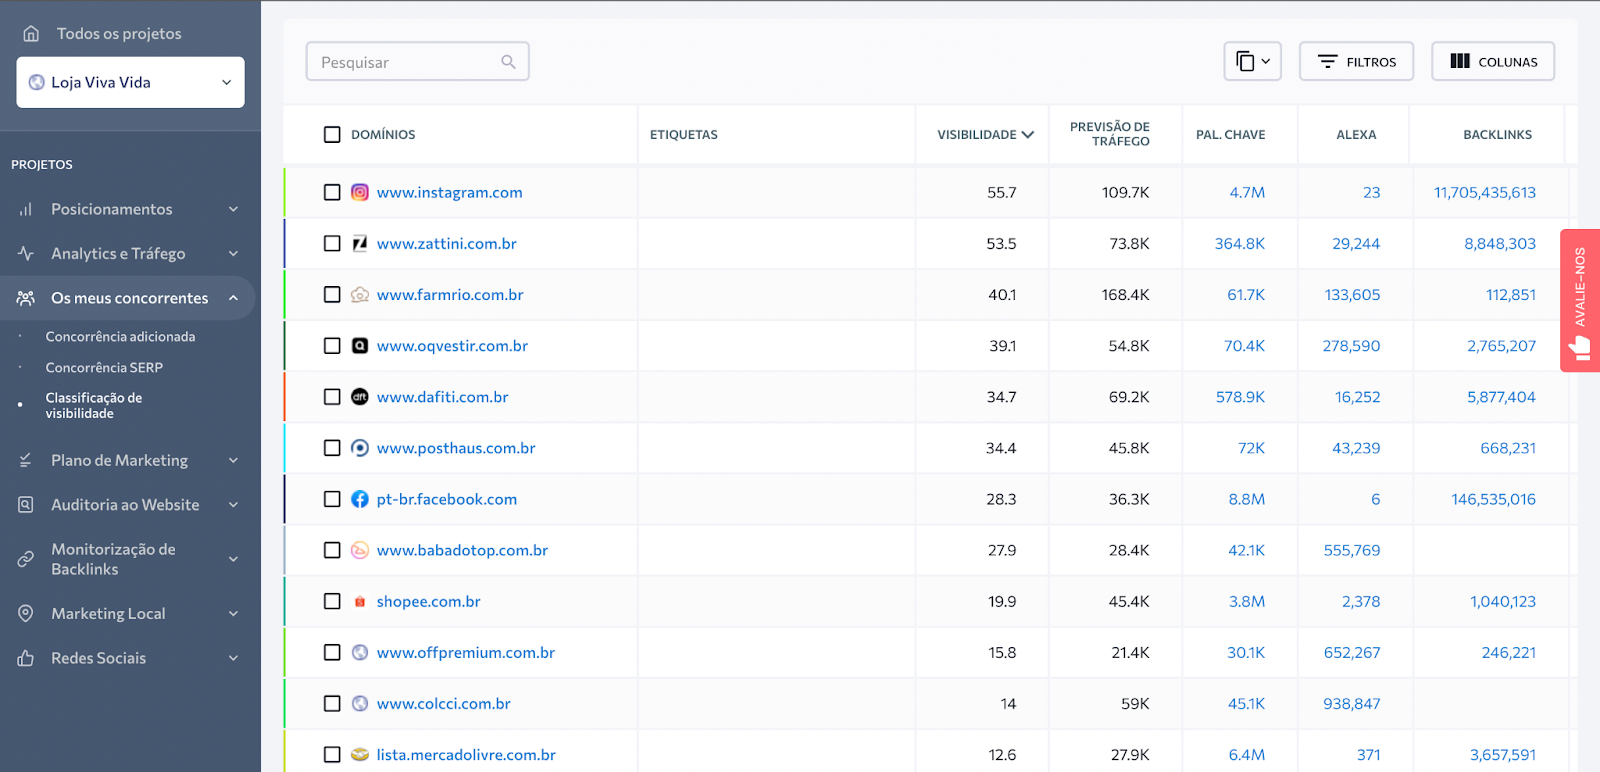Click the Shopee favicon
The height and width of the screenshot is (772, 1600).
point(360,601)
